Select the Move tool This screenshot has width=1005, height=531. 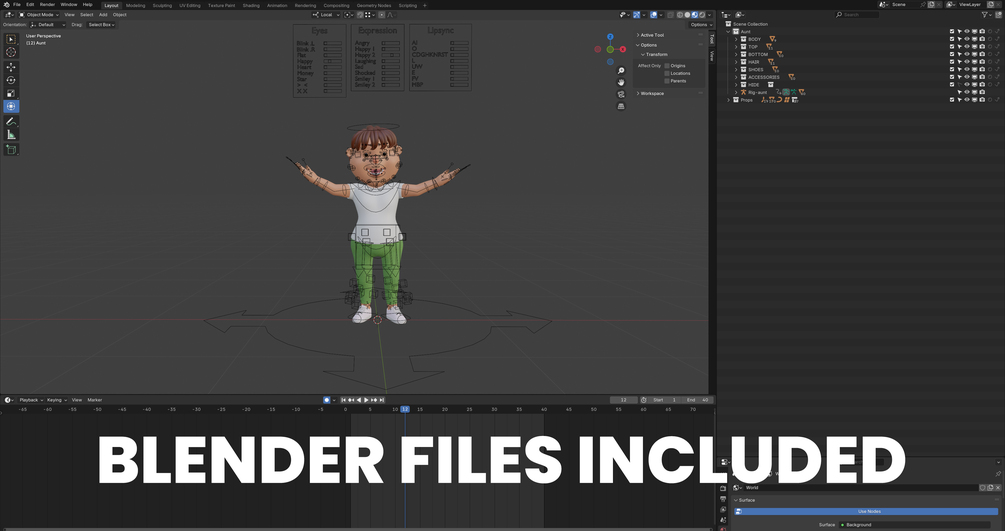11,67
